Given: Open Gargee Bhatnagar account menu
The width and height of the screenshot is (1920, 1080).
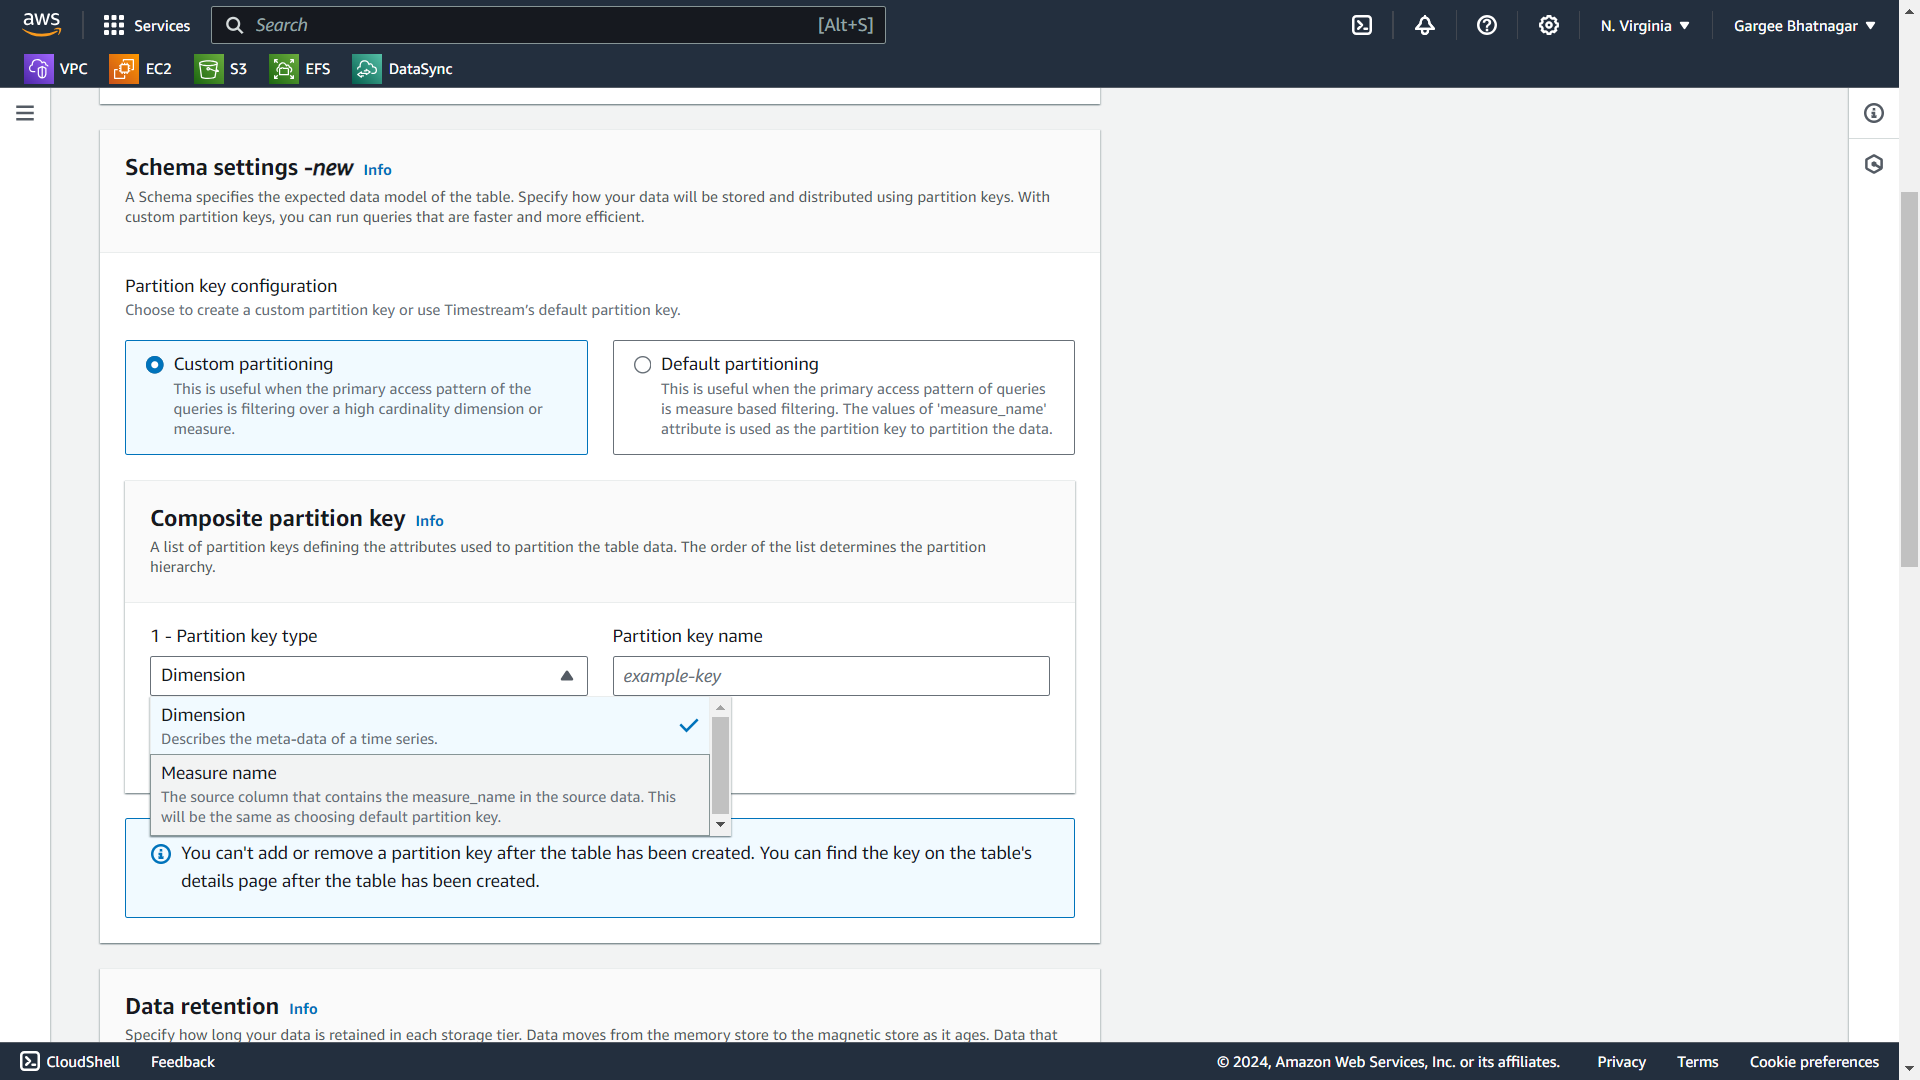Looking at the screenshot, I should click(1804, 25).
